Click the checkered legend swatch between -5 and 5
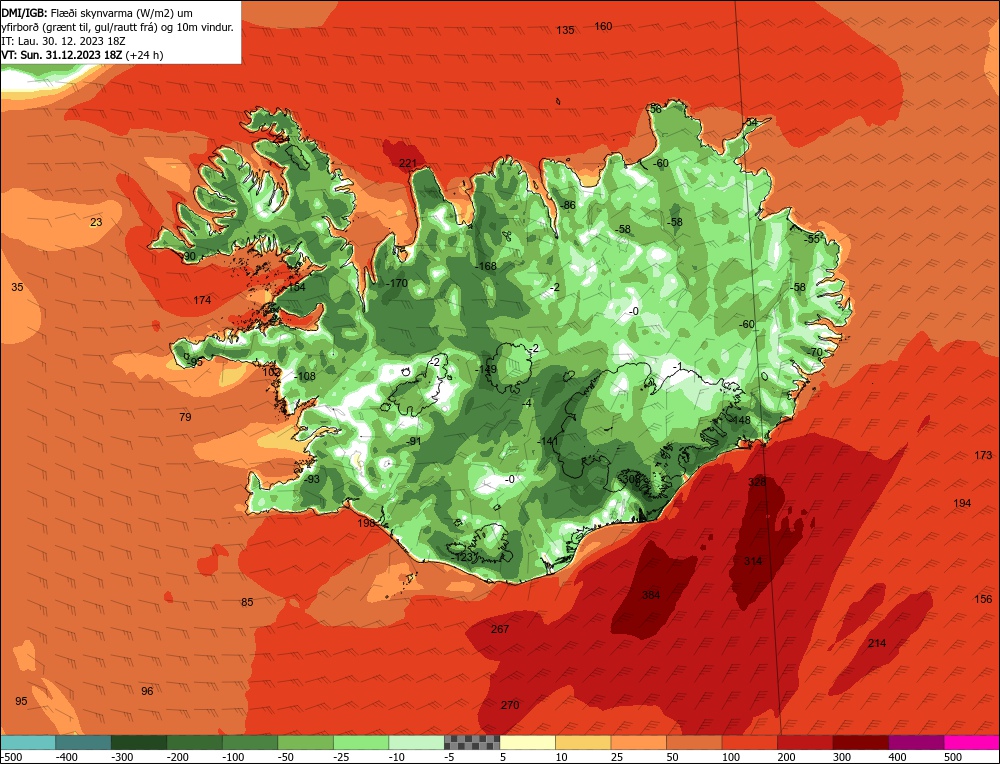The image size is (1000, 764). (472, 742)
